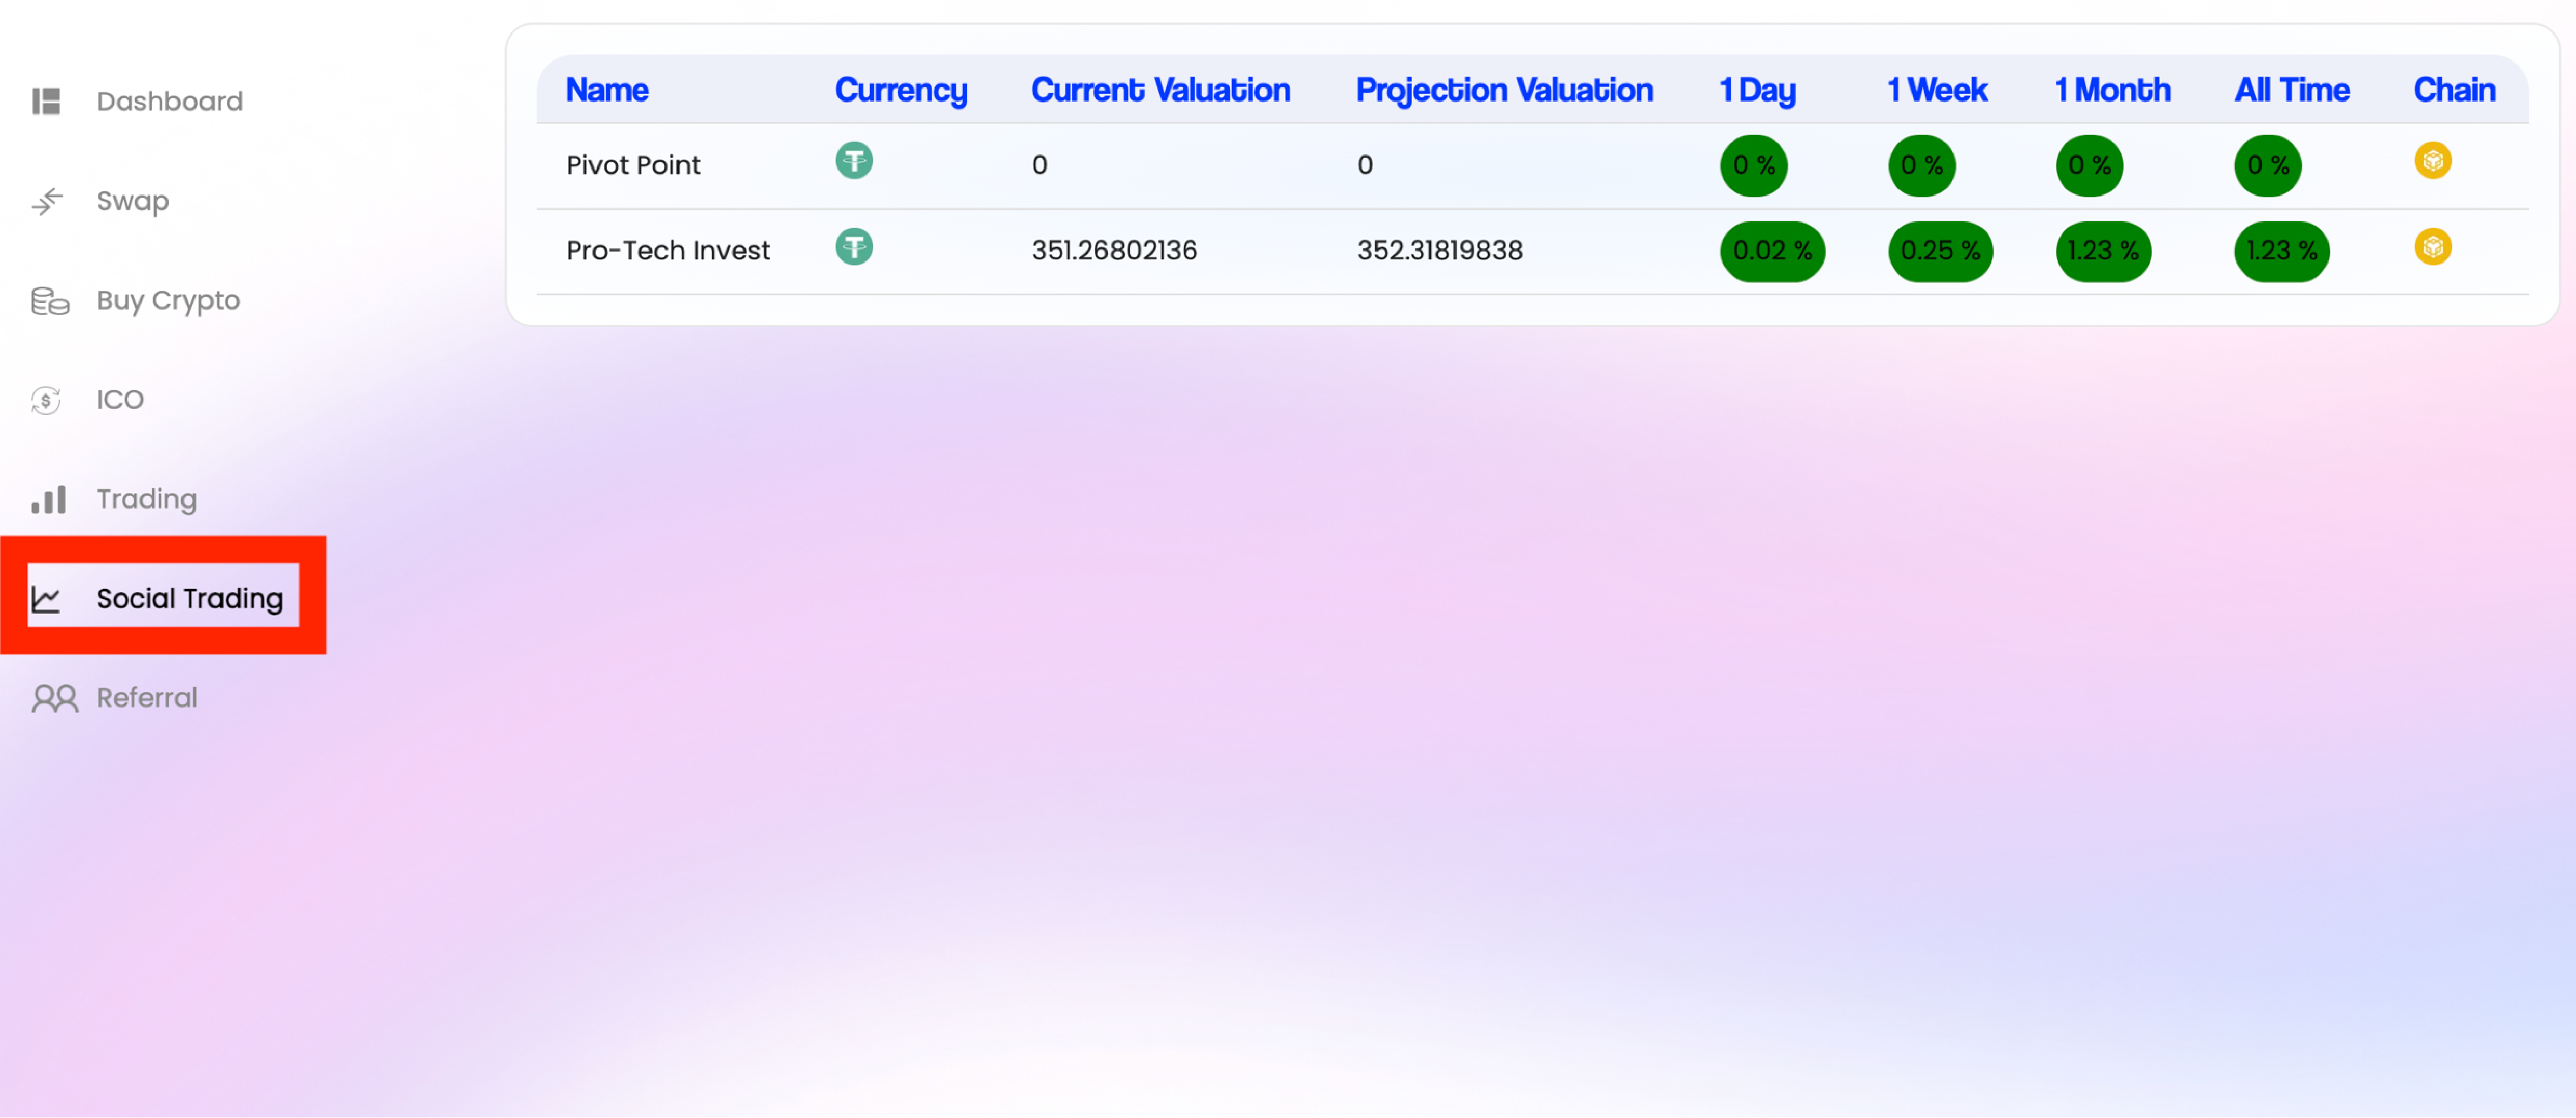This screenshot has height=1118, width=2576.
Task: Go to the Referral menu label
Action: pos(147,698)
